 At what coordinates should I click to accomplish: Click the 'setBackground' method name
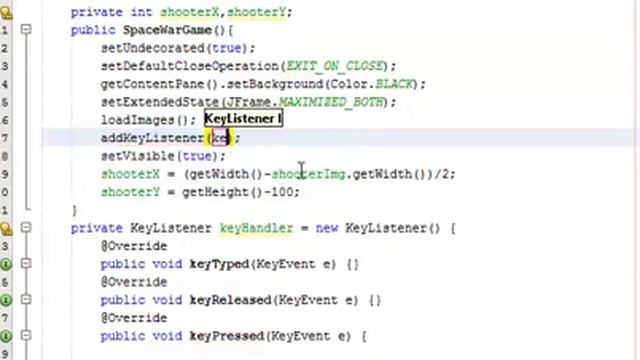pos(275,84)
